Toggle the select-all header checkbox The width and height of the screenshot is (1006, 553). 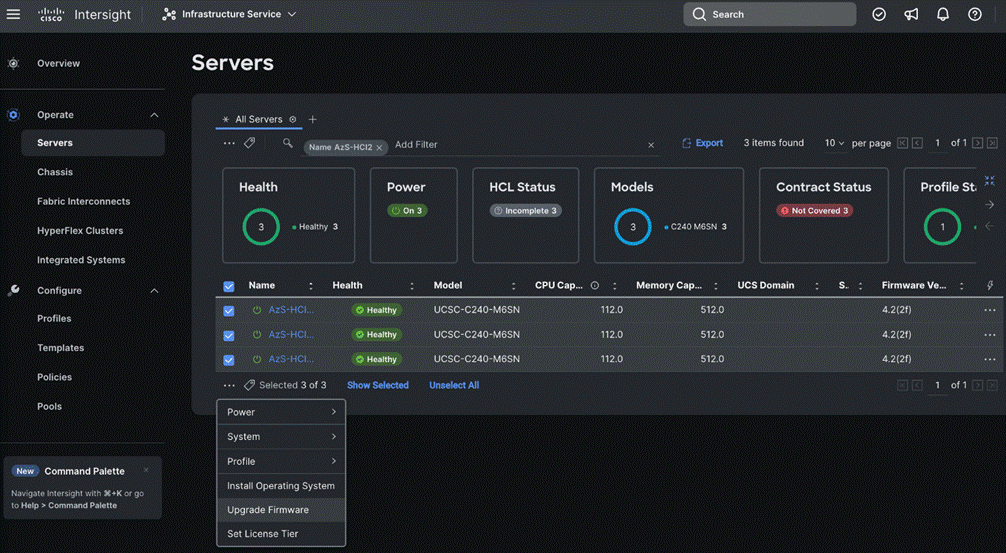[228, 286]
